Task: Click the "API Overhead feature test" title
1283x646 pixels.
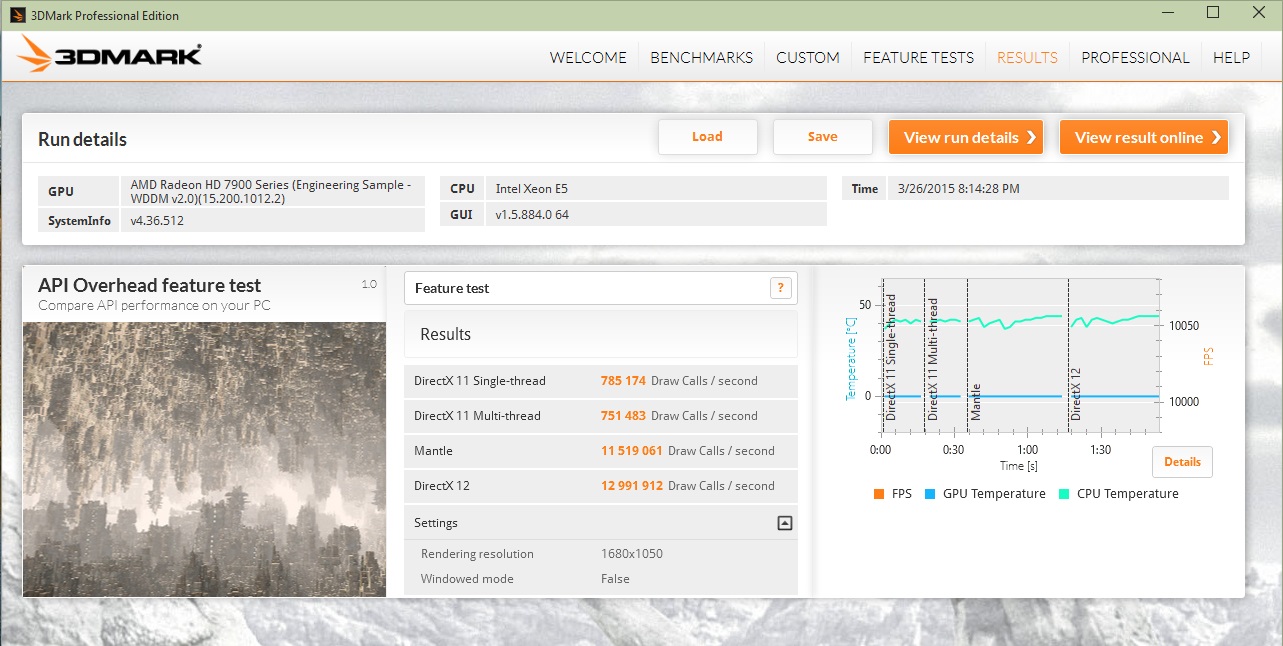Action: pos(150,285)
